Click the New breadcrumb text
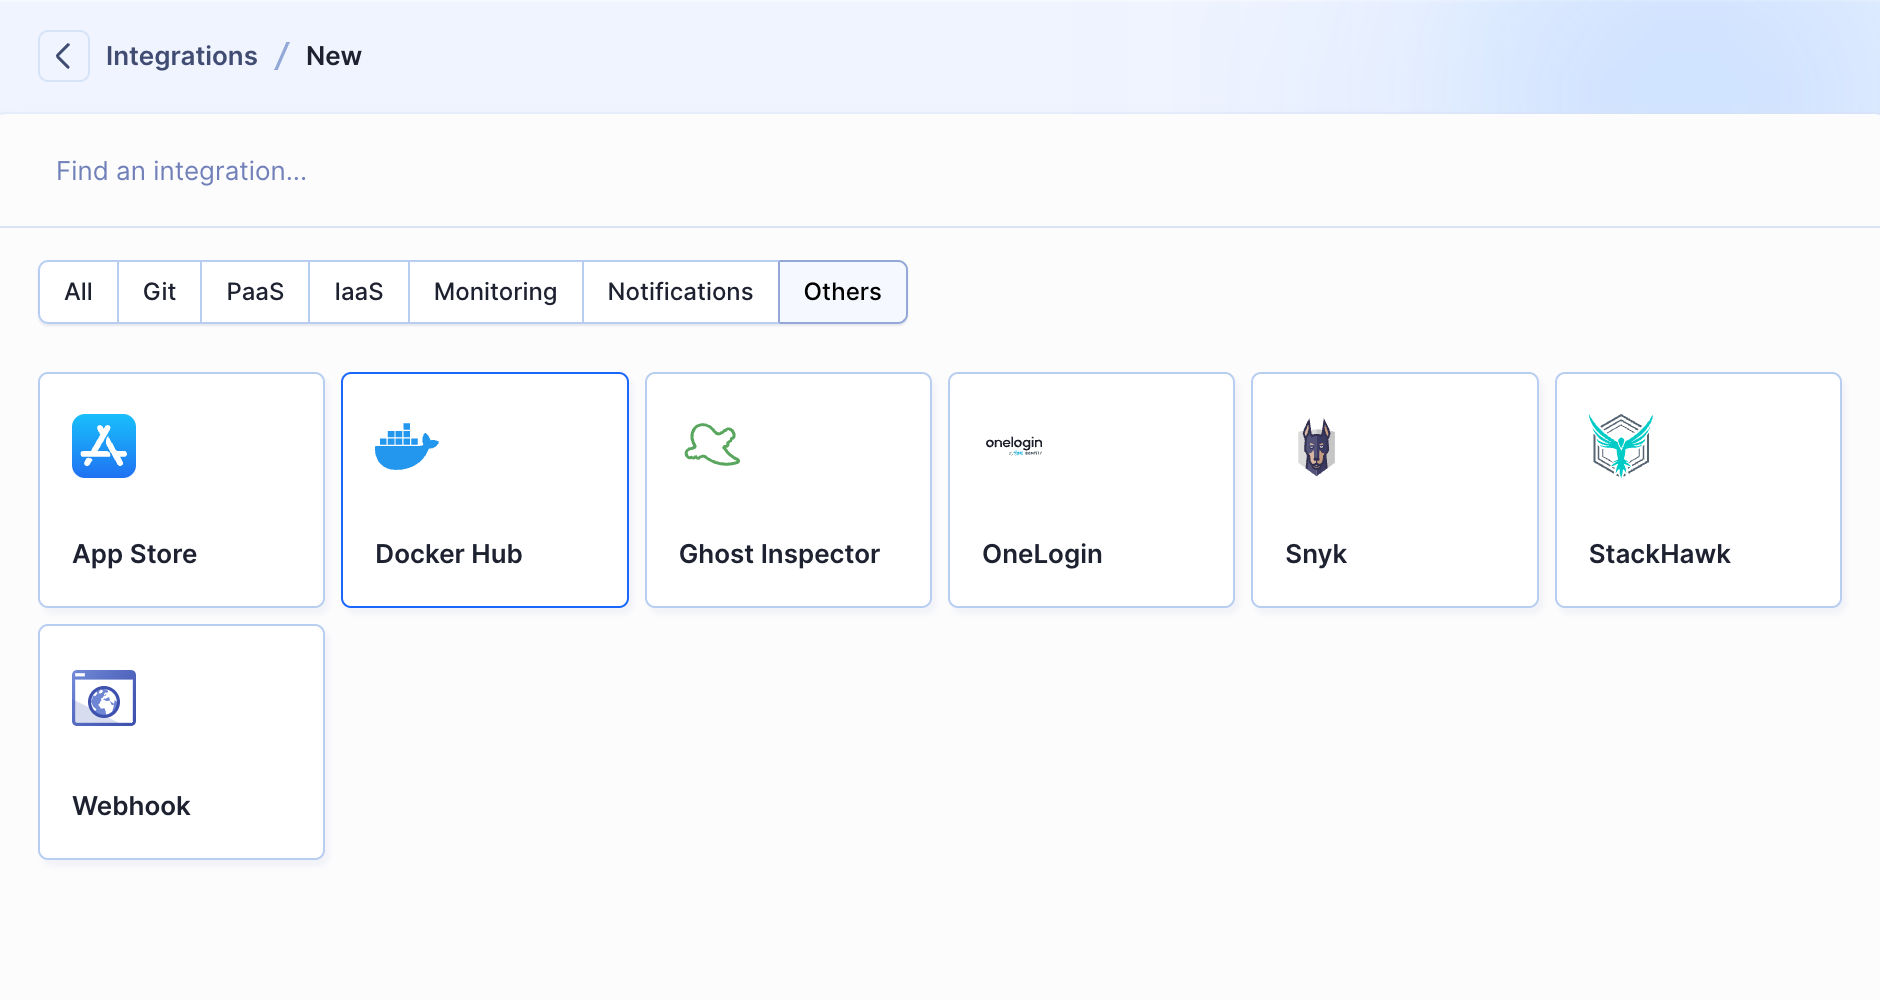Viewport: 1880px width, 1000px height. 334,56
